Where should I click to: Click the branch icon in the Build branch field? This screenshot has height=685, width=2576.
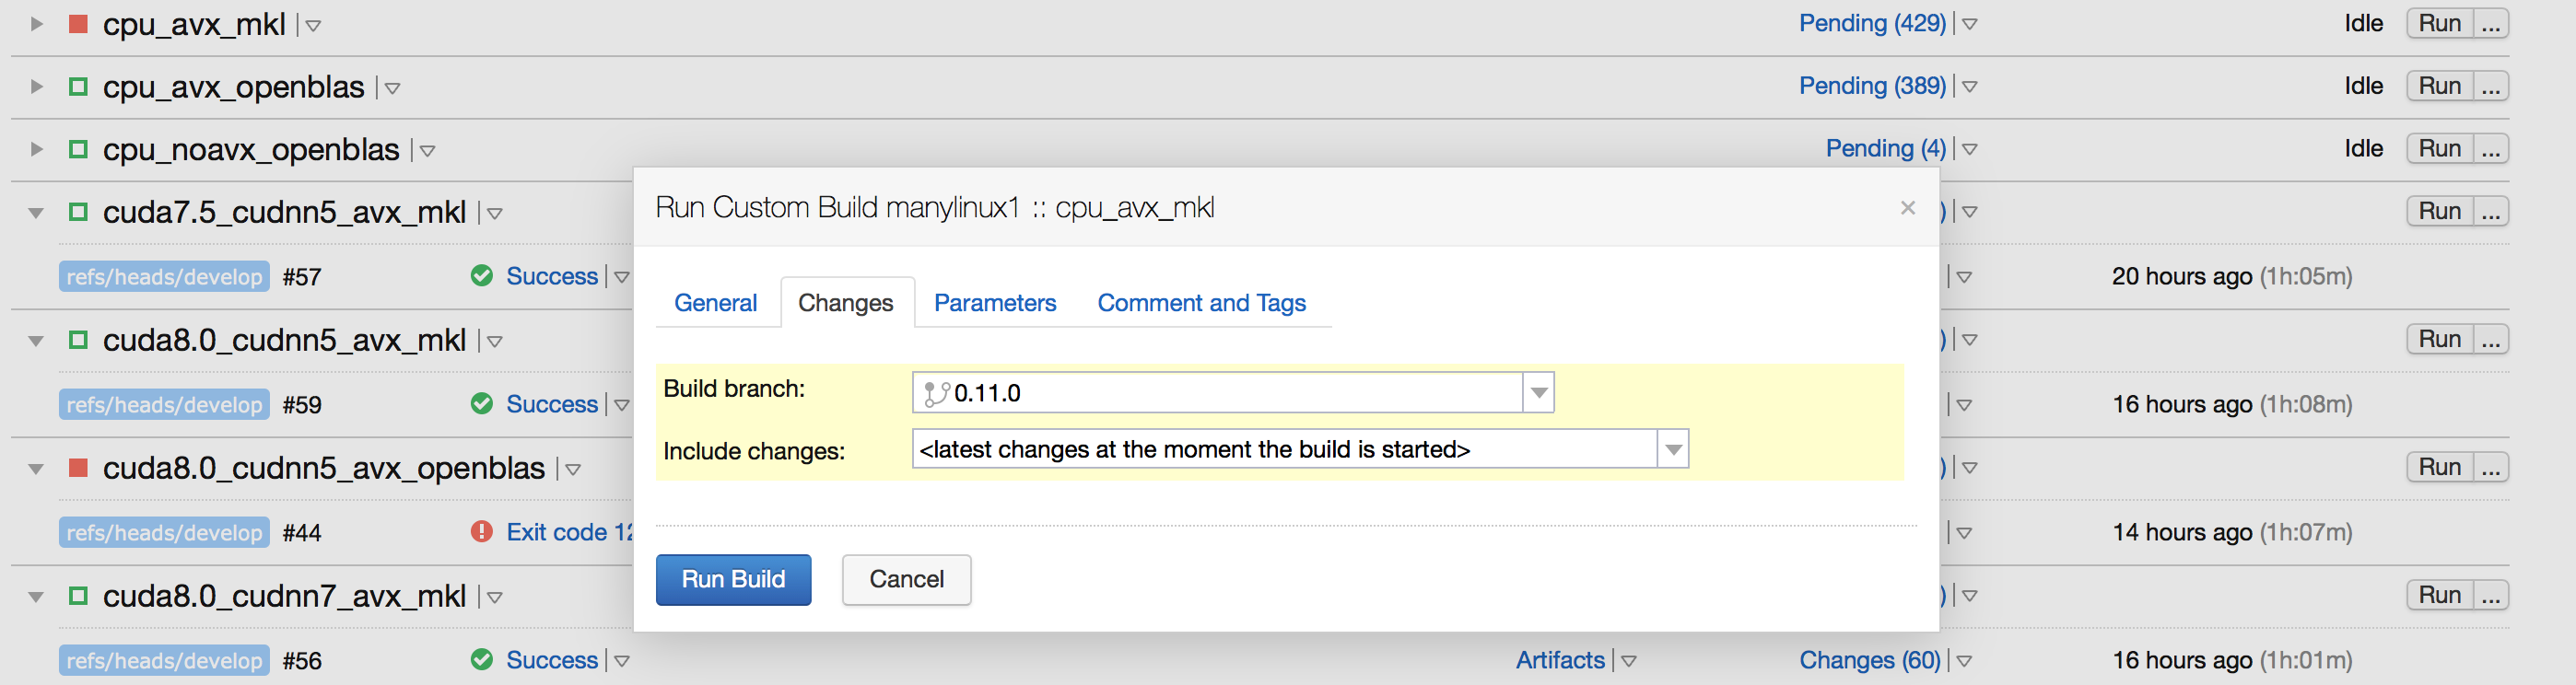pyautogui.click(x=936, y=393)
